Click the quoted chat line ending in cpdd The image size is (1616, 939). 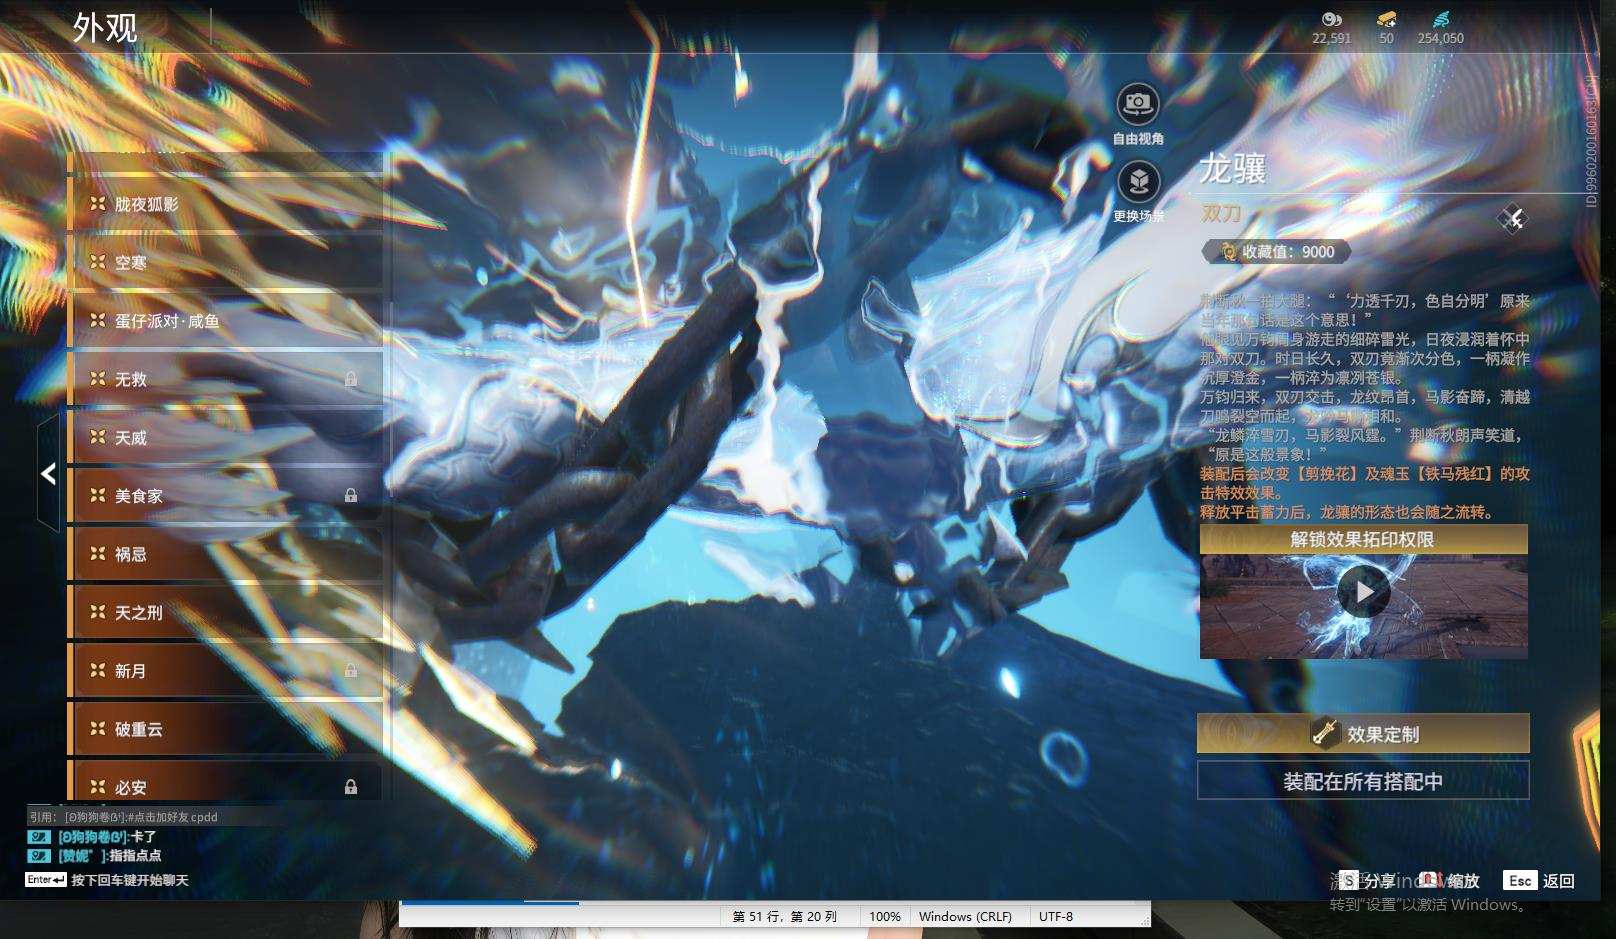click(x=123, y=817)
